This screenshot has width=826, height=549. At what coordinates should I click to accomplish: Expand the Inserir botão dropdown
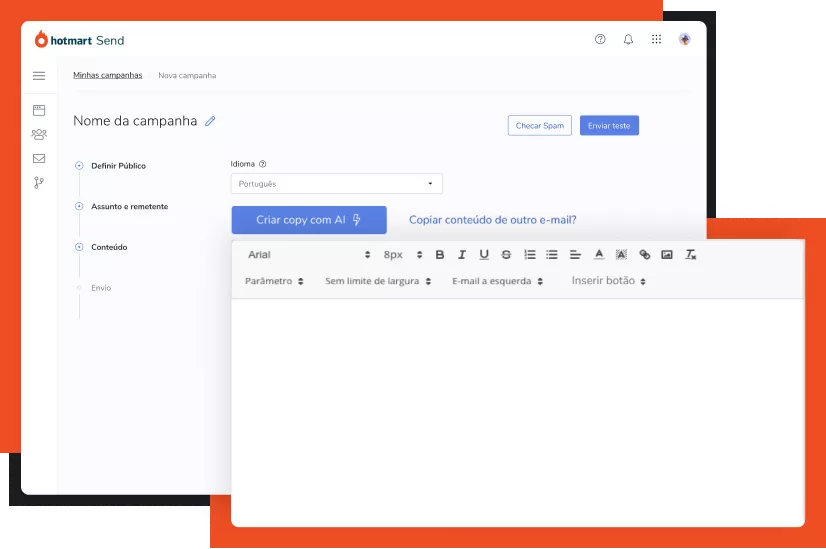pyautogui.click(x=608, y=281)
